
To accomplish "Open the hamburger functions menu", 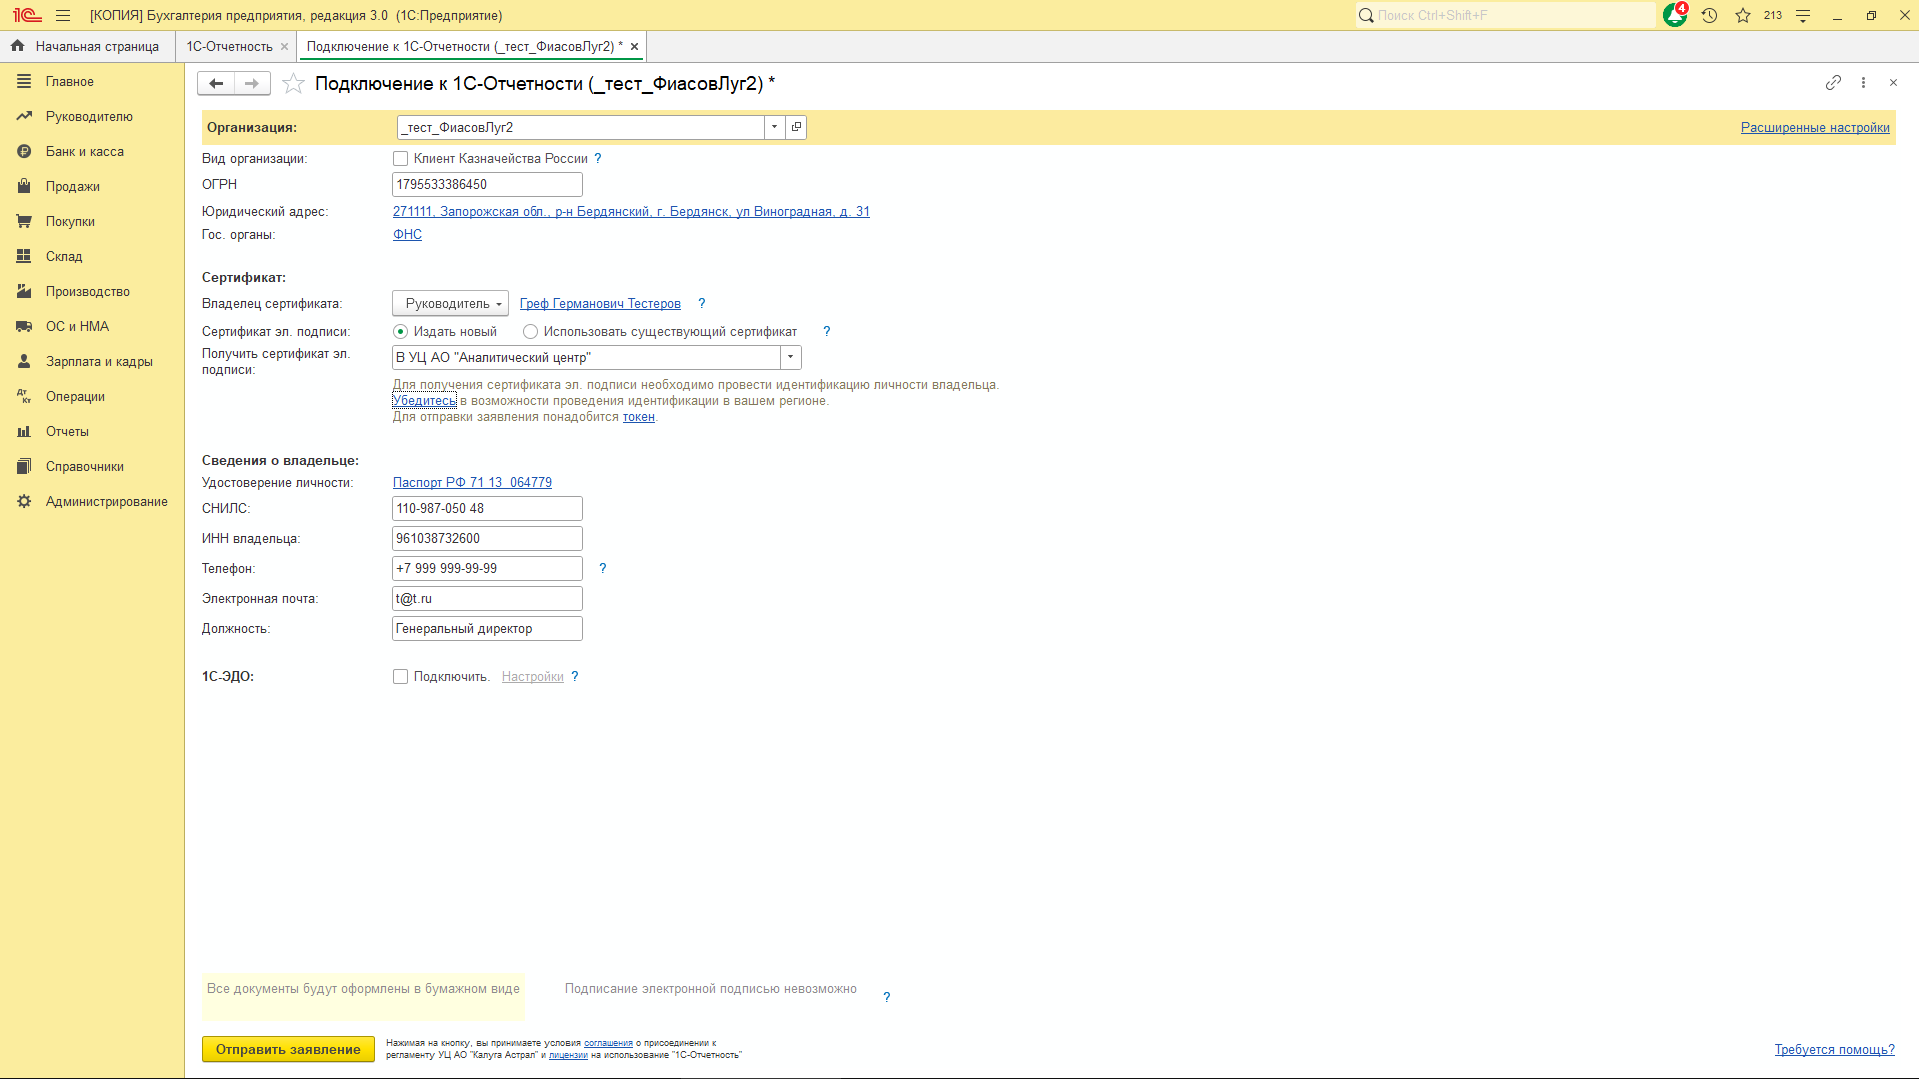I will coord(63,15).
